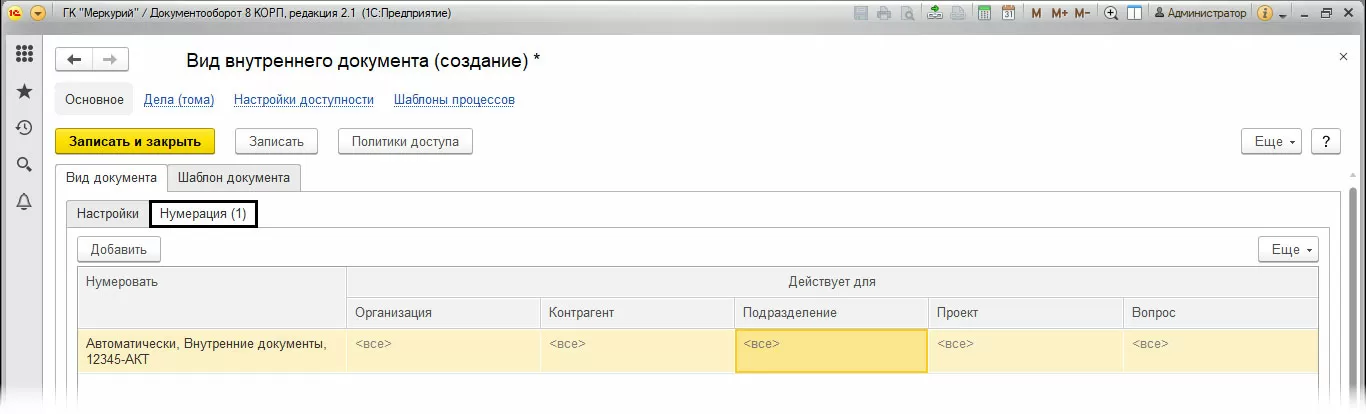Open the calendar icon in title bar
1366x414 pixels.
(1008, 14)
